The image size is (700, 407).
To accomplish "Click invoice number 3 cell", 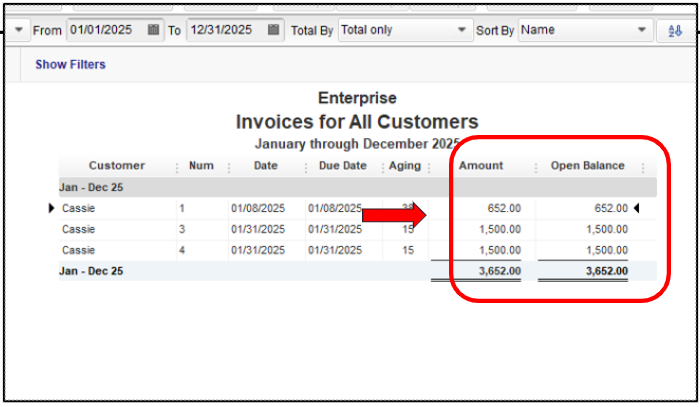I will click(x=182, y=229).
